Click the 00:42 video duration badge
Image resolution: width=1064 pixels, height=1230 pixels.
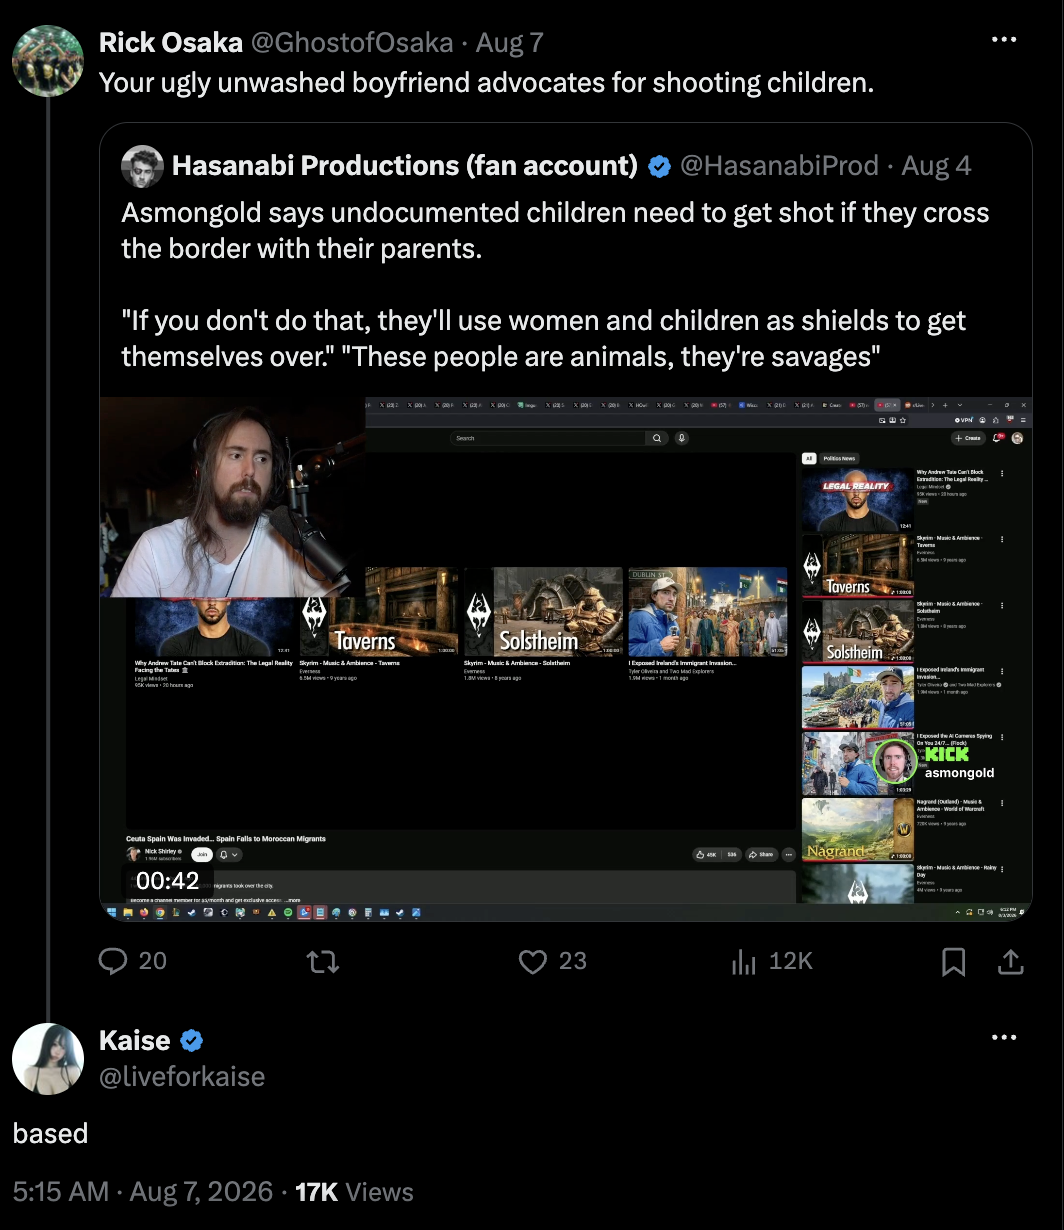(x=167, y=880)
